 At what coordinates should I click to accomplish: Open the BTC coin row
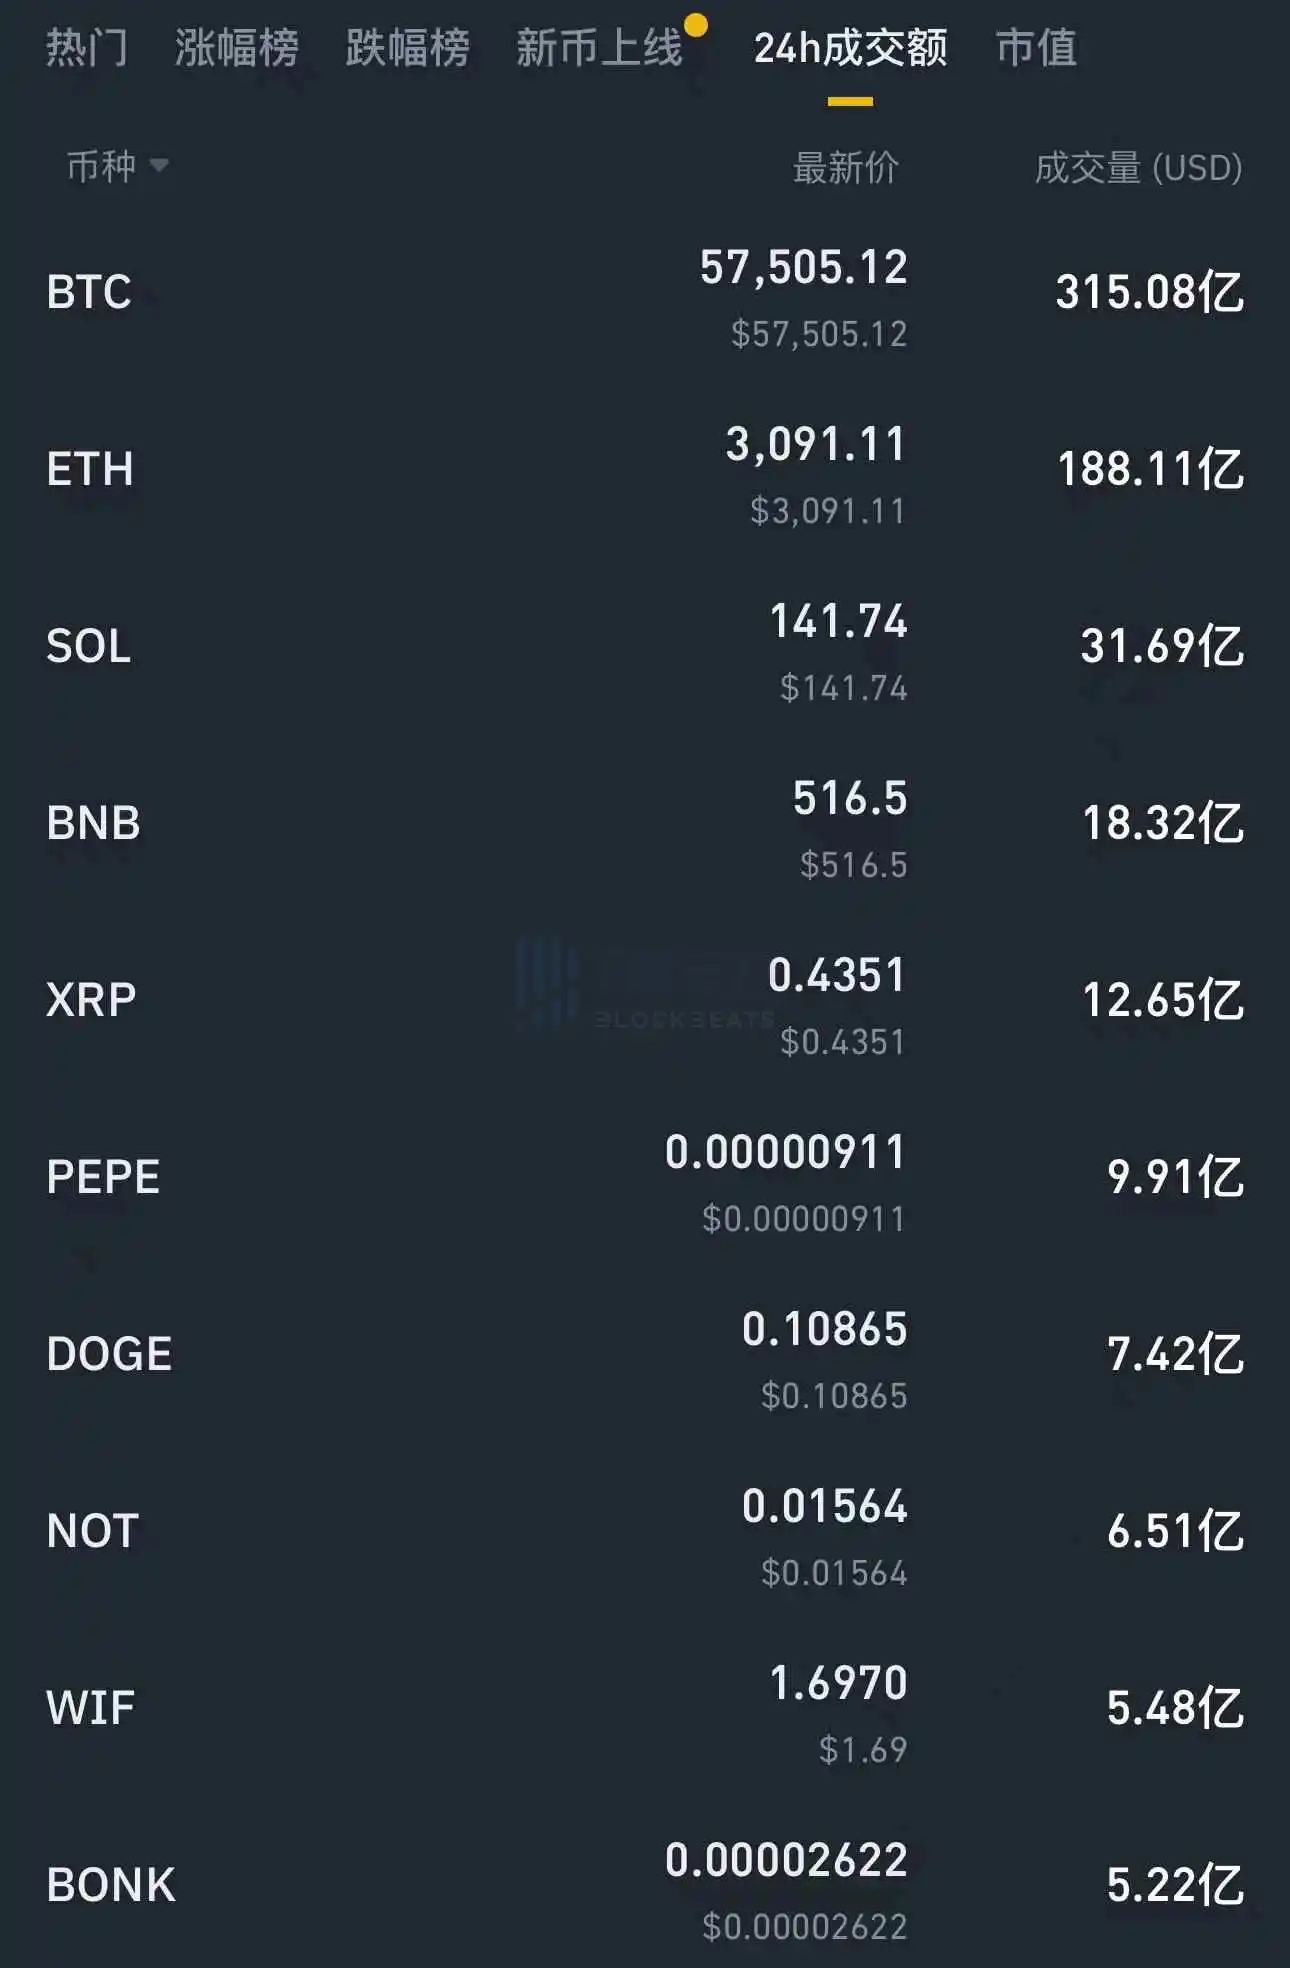click(89, 292)
